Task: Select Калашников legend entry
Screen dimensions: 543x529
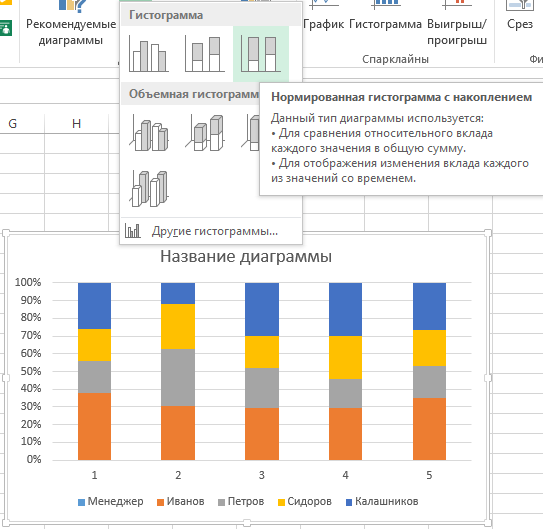Action: point(382,501)
